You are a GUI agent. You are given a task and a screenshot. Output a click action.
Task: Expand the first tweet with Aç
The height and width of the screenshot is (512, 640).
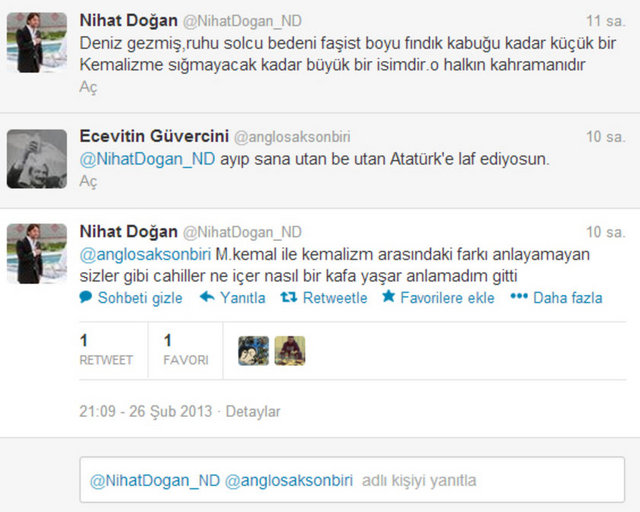click(x=88, y=87)
